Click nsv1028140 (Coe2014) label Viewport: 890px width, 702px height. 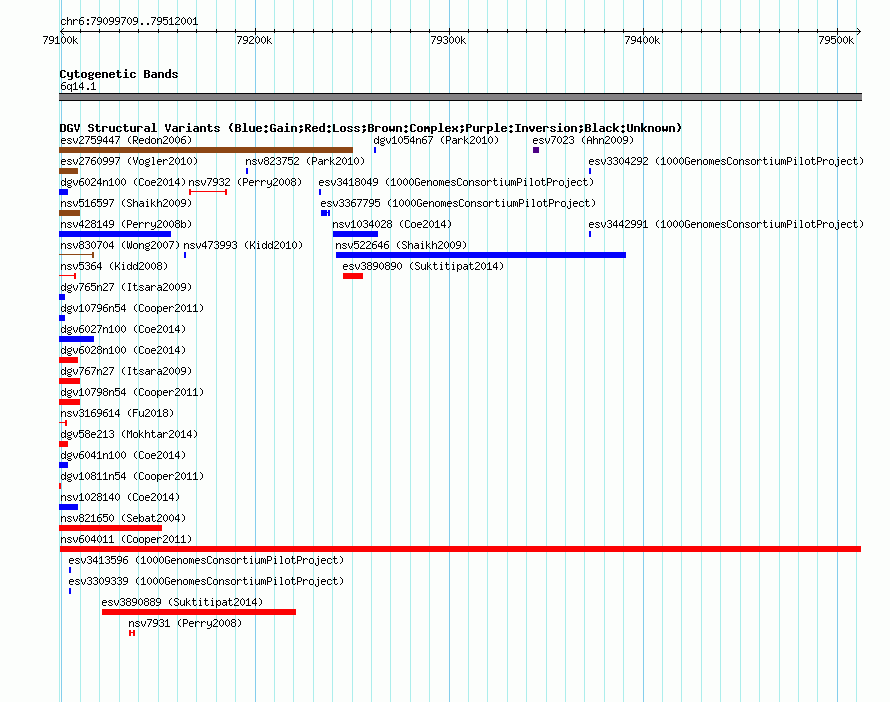[120, 497]
